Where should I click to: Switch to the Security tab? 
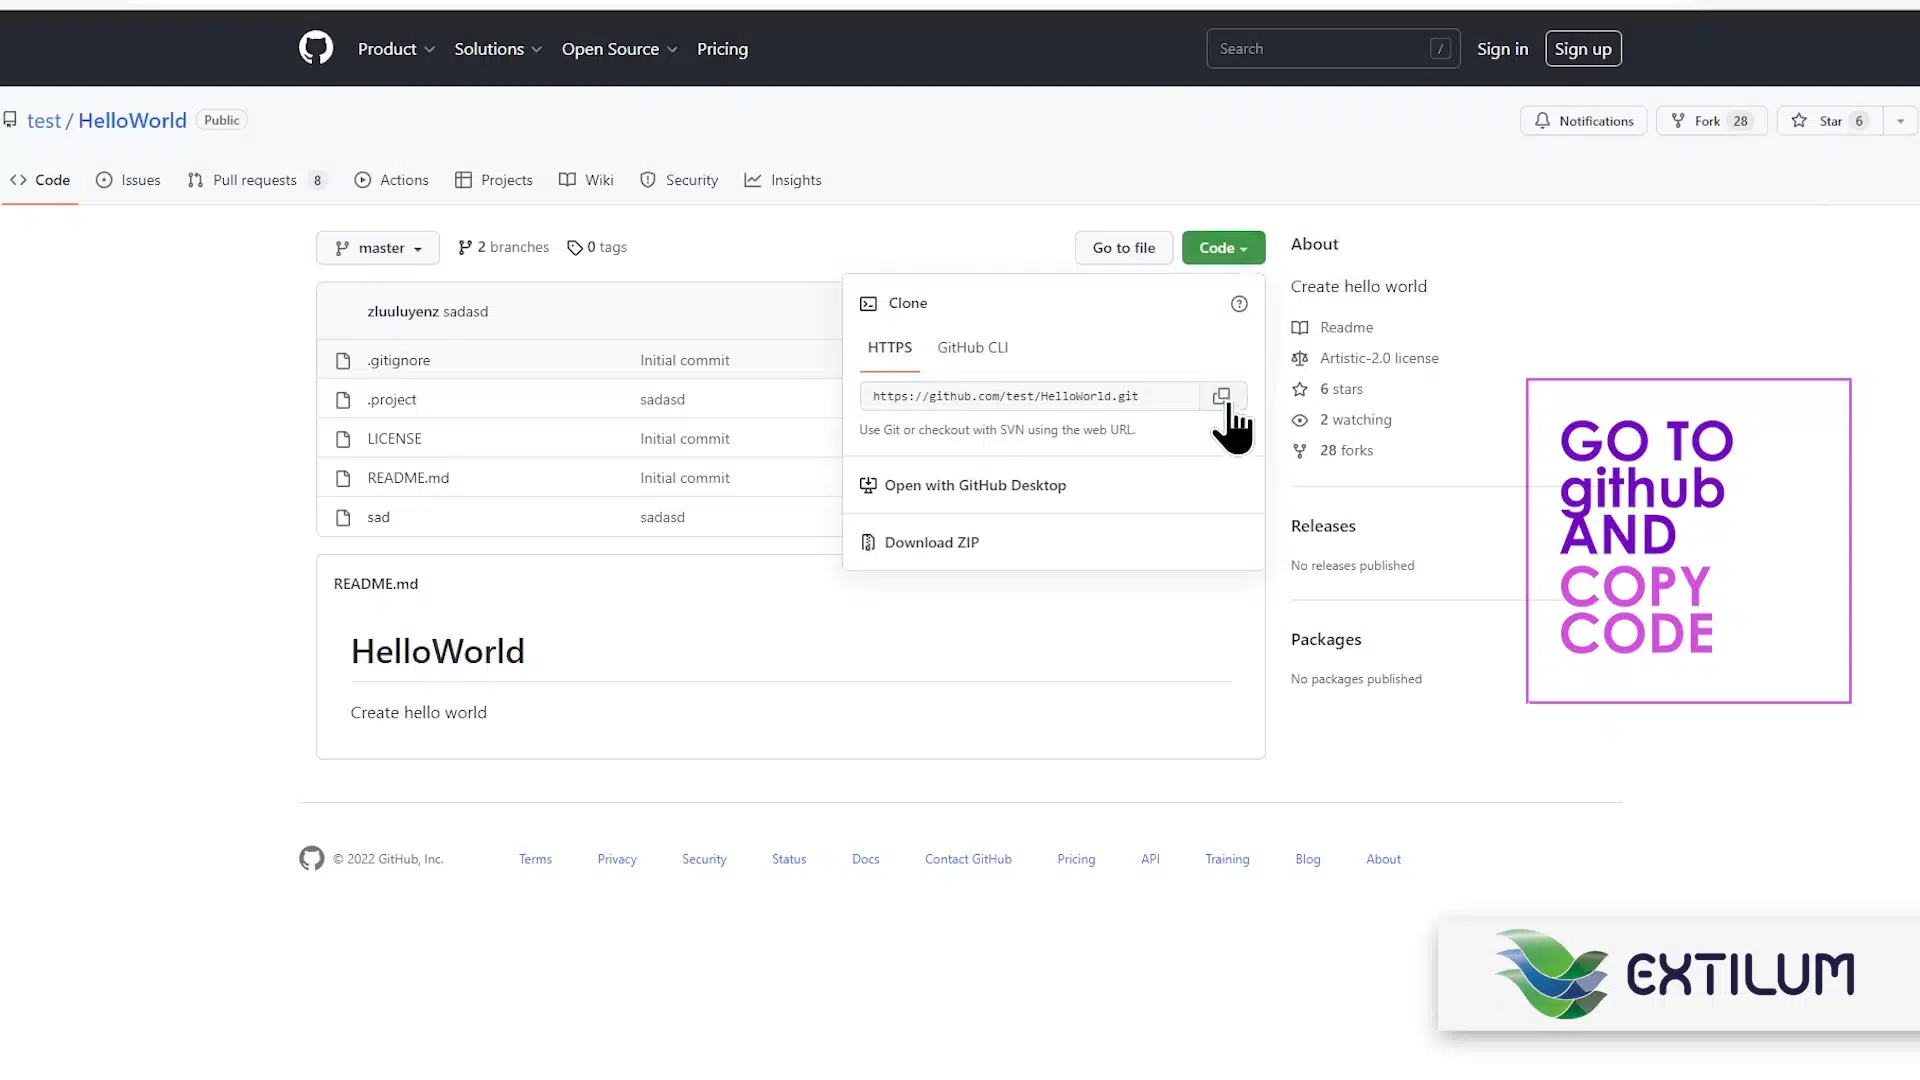pyautogui.click(x=679, y=180)
